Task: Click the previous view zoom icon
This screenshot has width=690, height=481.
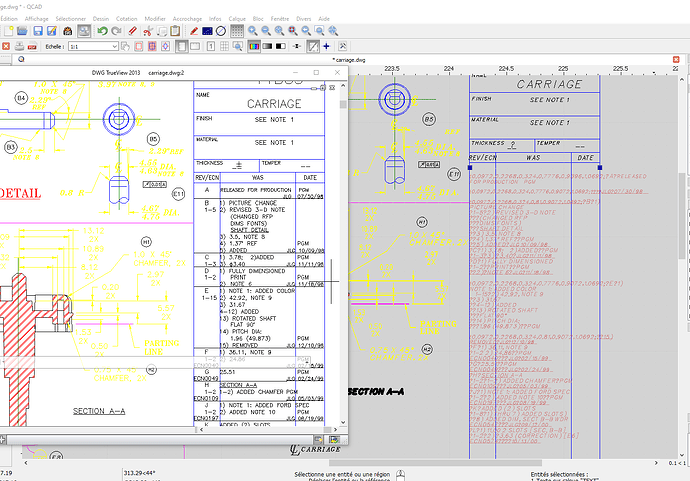Action: [x=306, y=31]
